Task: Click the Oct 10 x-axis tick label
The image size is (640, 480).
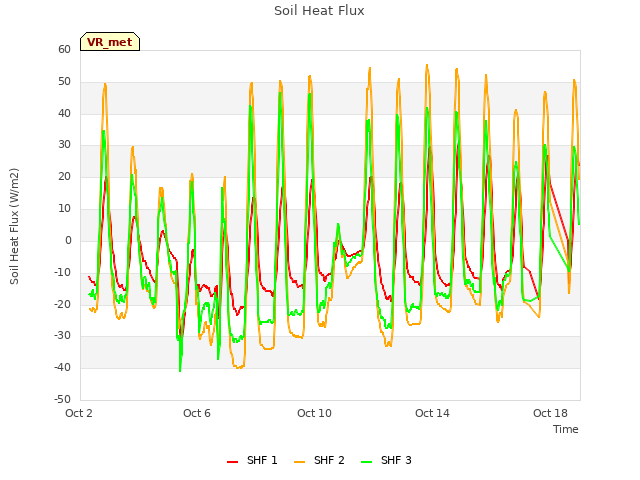Action: pyautogui.click(x=314, y=413)
